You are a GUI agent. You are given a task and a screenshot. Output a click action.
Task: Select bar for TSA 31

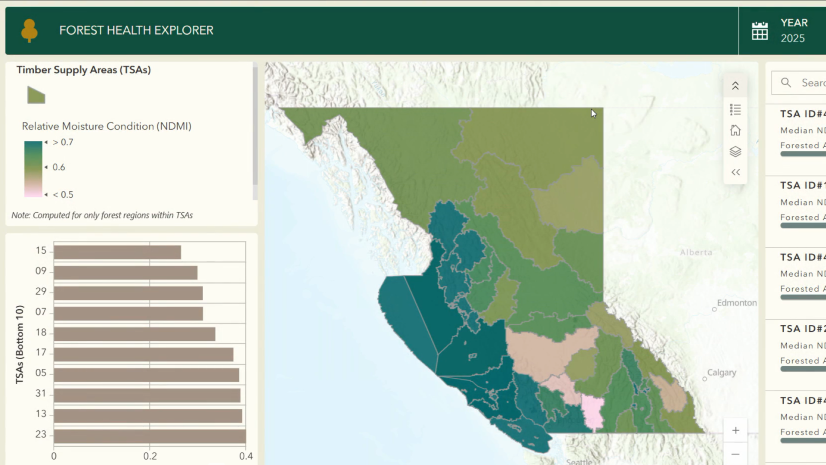coord(147,395)
